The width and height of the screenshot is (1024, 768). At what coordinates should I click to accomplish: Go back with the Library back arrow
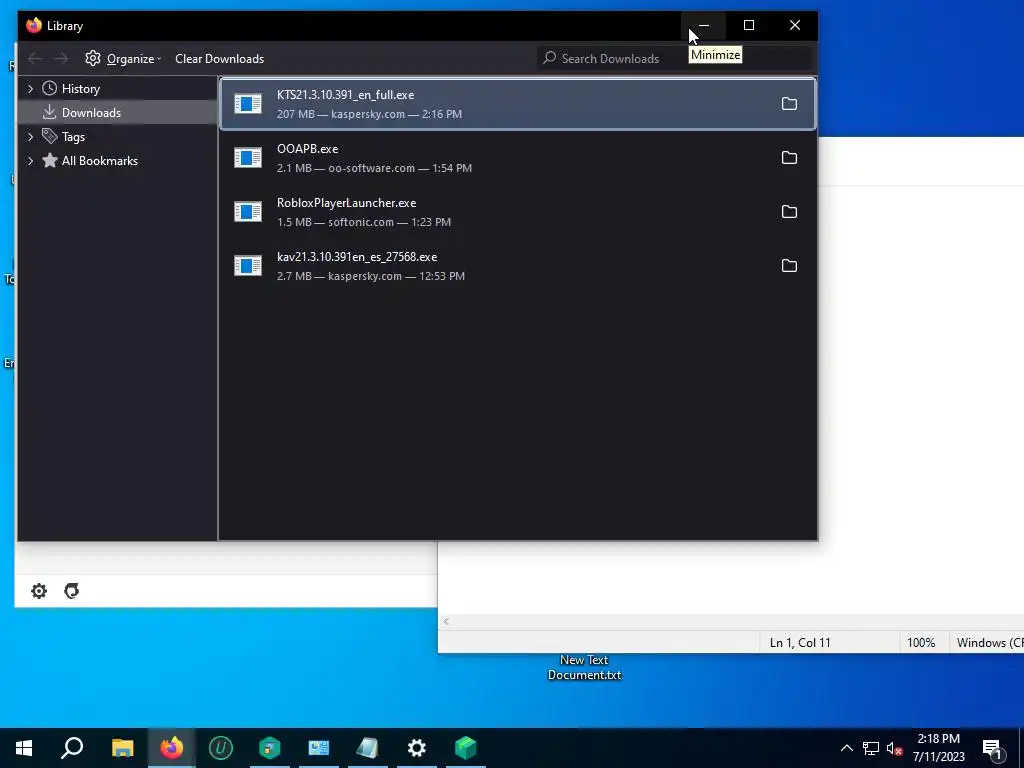pyautogui.click(x=35, y=59)
